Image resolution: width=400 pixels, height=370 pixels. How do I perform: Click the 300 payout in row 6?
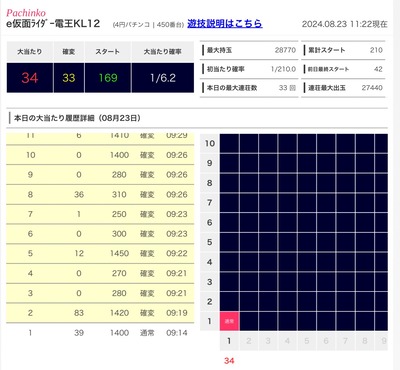coord(119,234)
